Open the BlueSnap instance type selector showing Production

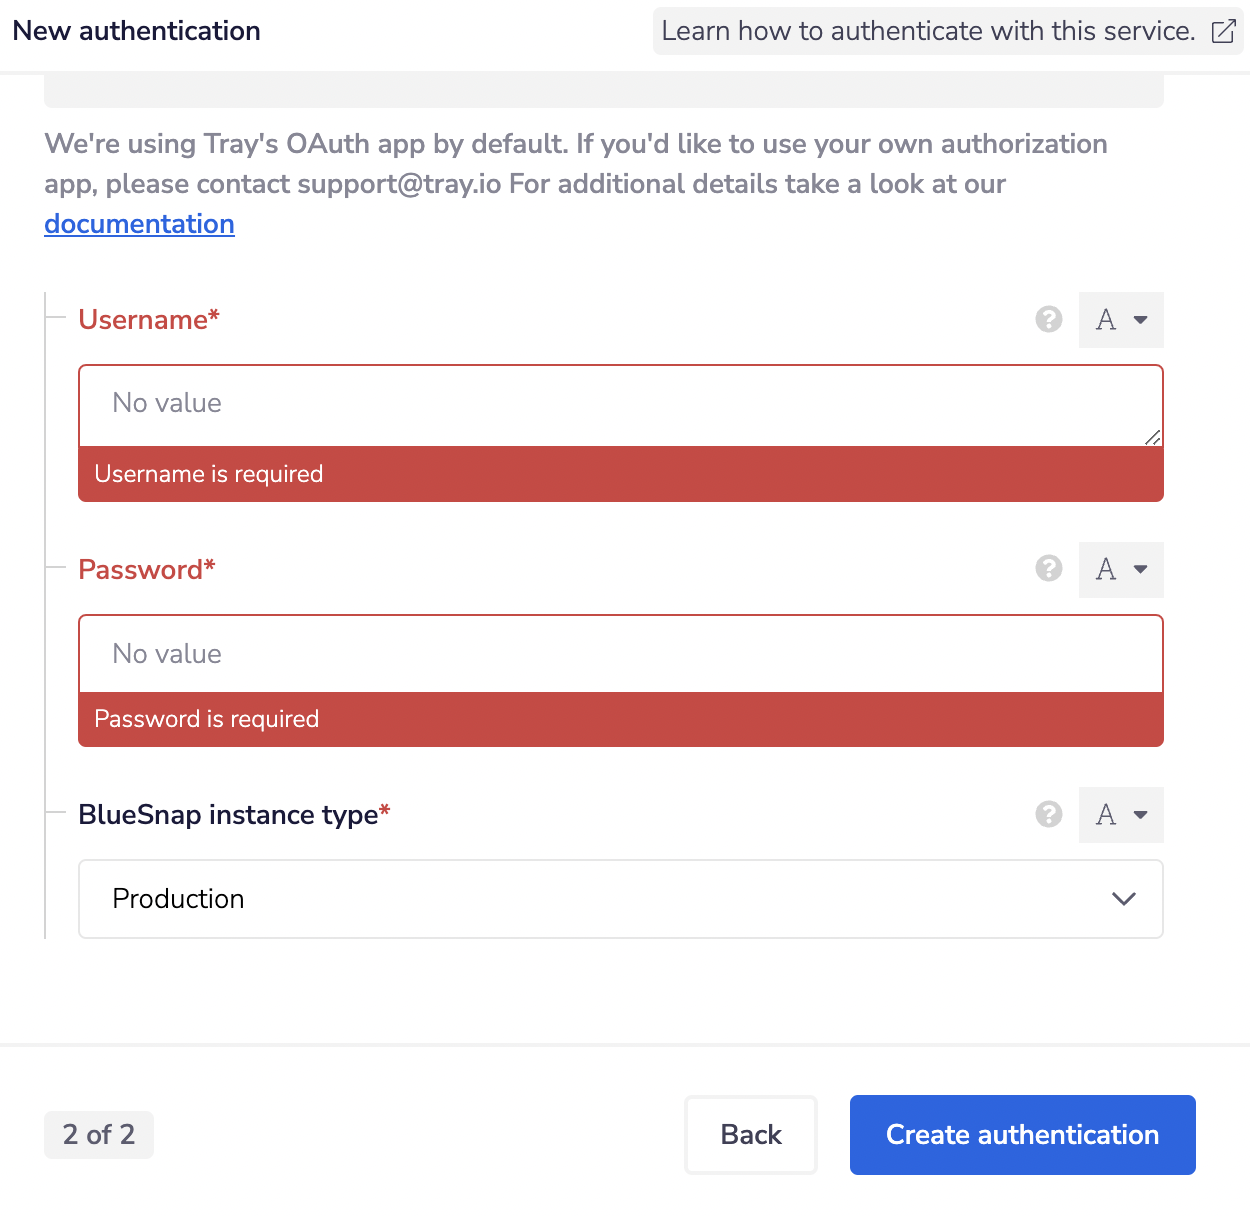620,898
